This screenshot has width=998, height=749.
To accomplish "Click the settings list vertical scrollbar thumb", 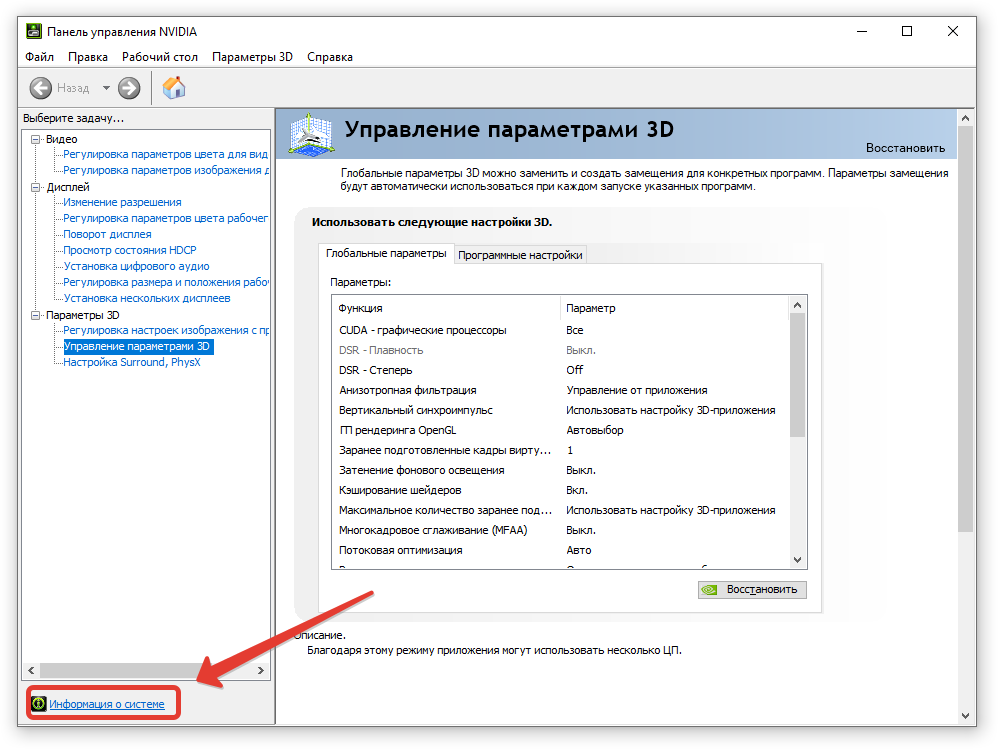I will pyautogui.click(x=798, y=375).
